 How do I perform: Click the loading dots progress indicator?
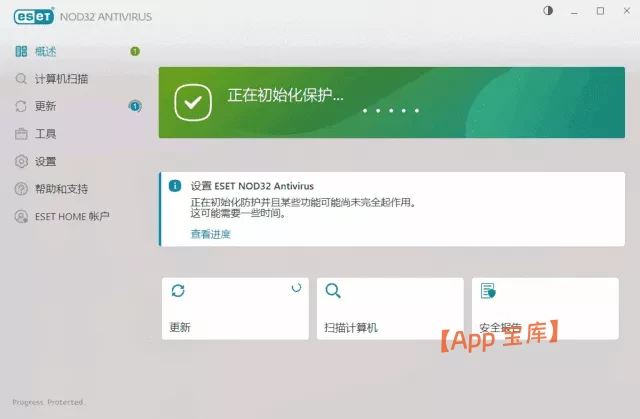point(391,111)
